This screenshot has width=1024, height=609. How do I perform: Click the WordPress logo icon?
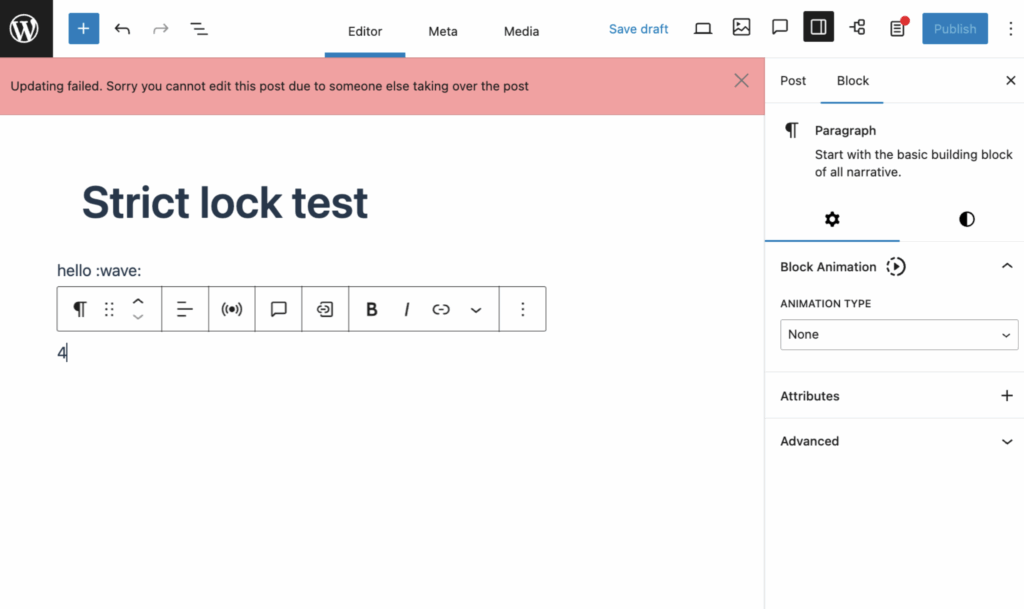tap(25, 28)
